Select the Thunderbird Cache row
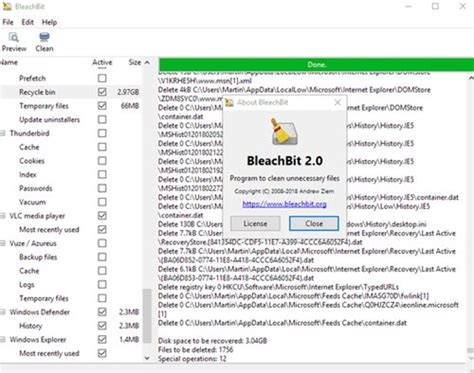 [71, 147]
